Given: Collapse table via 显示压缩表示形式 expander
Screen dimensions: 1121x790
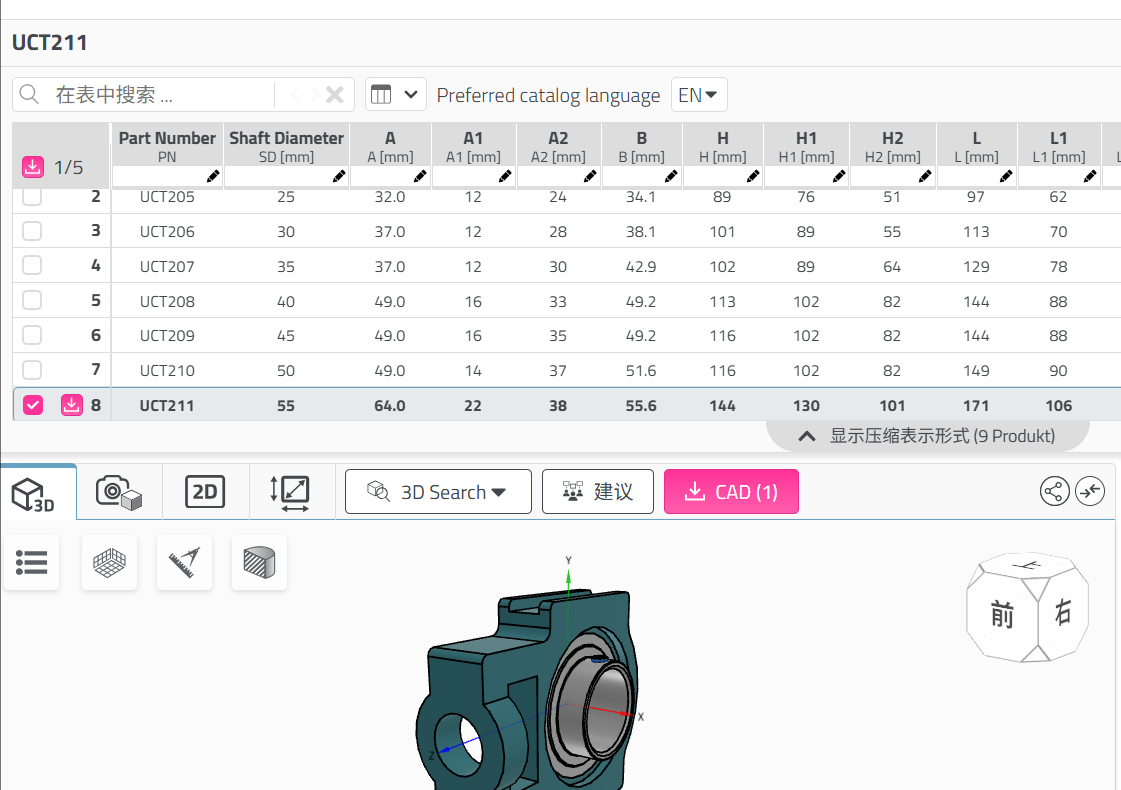Looking at the screenshot, I should [927, 436].
